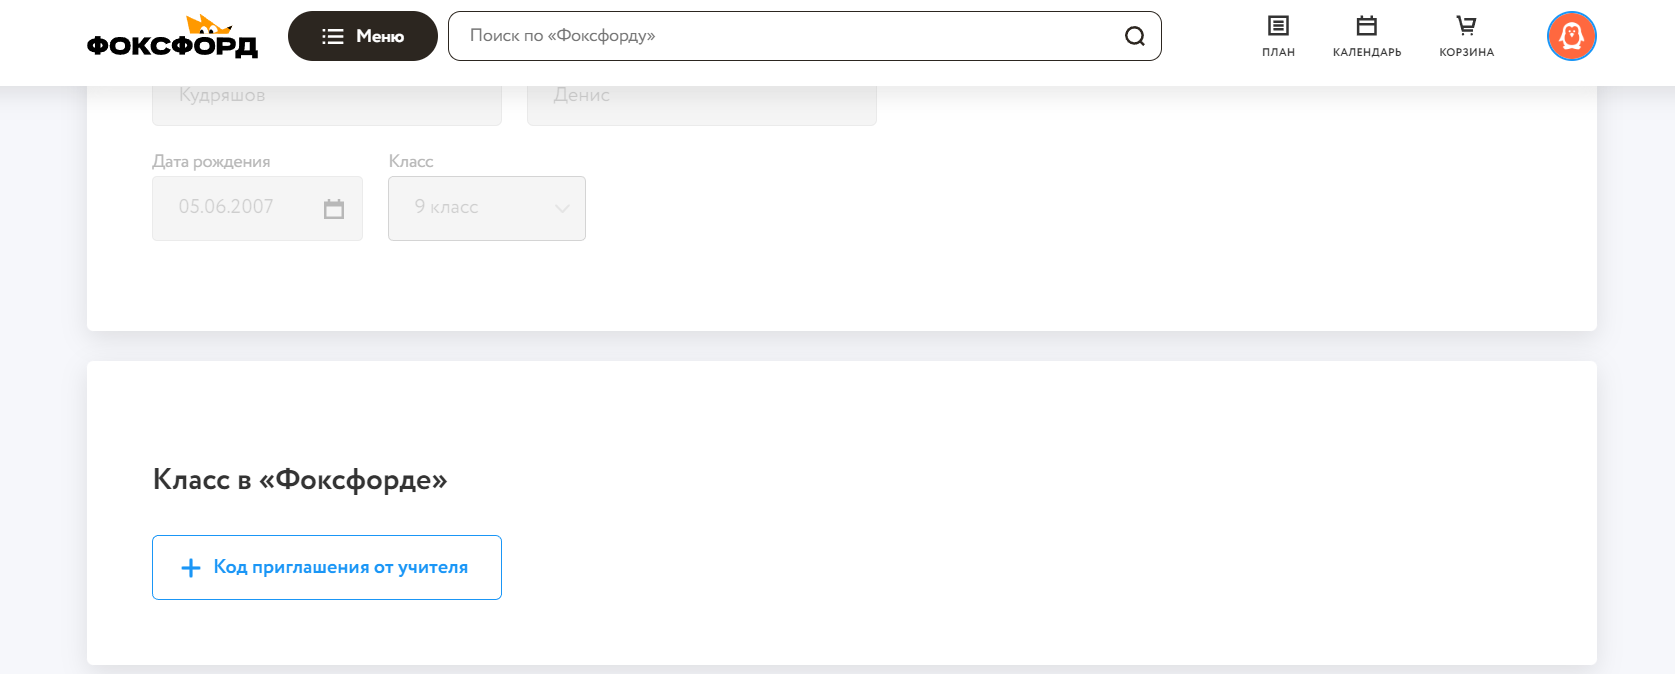Click the КОРЗИНА label in header
Image resolution: width=1675 pixels, height=674 pixels.
point(1466,52)
